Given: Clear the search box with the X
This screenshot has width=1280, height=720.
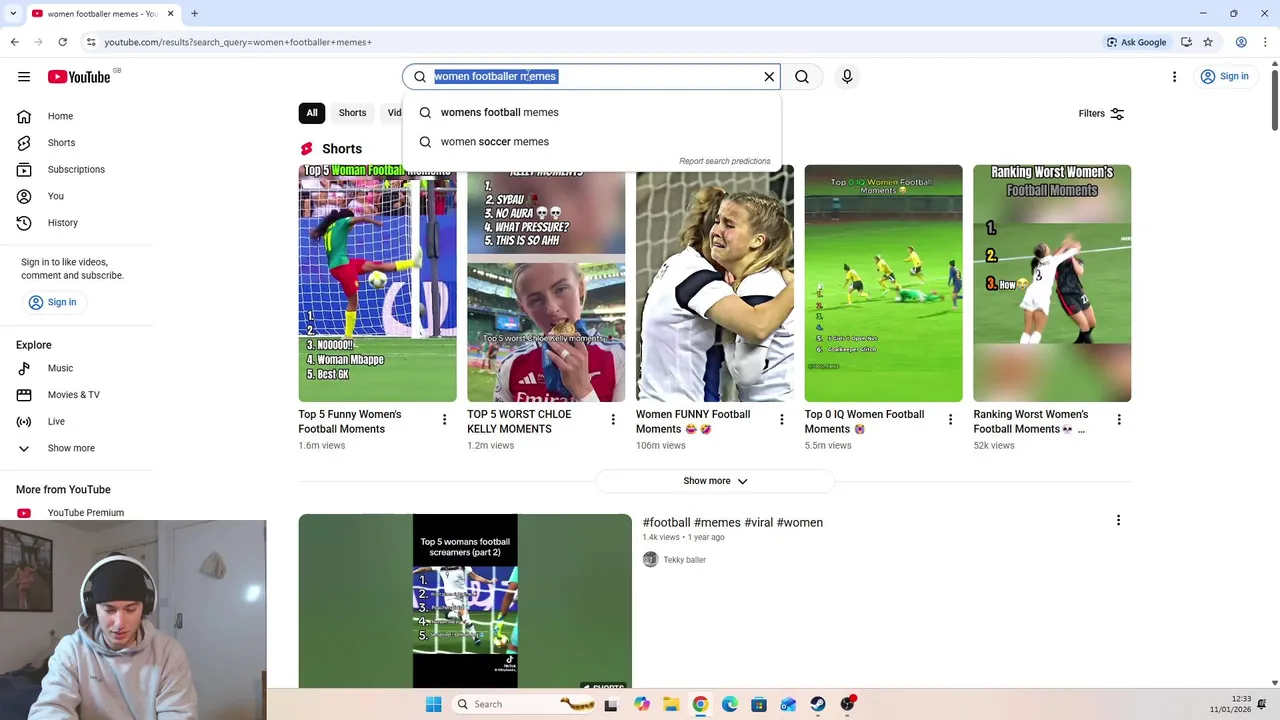Looking at the screenshot, I should (x=769, y=76).
